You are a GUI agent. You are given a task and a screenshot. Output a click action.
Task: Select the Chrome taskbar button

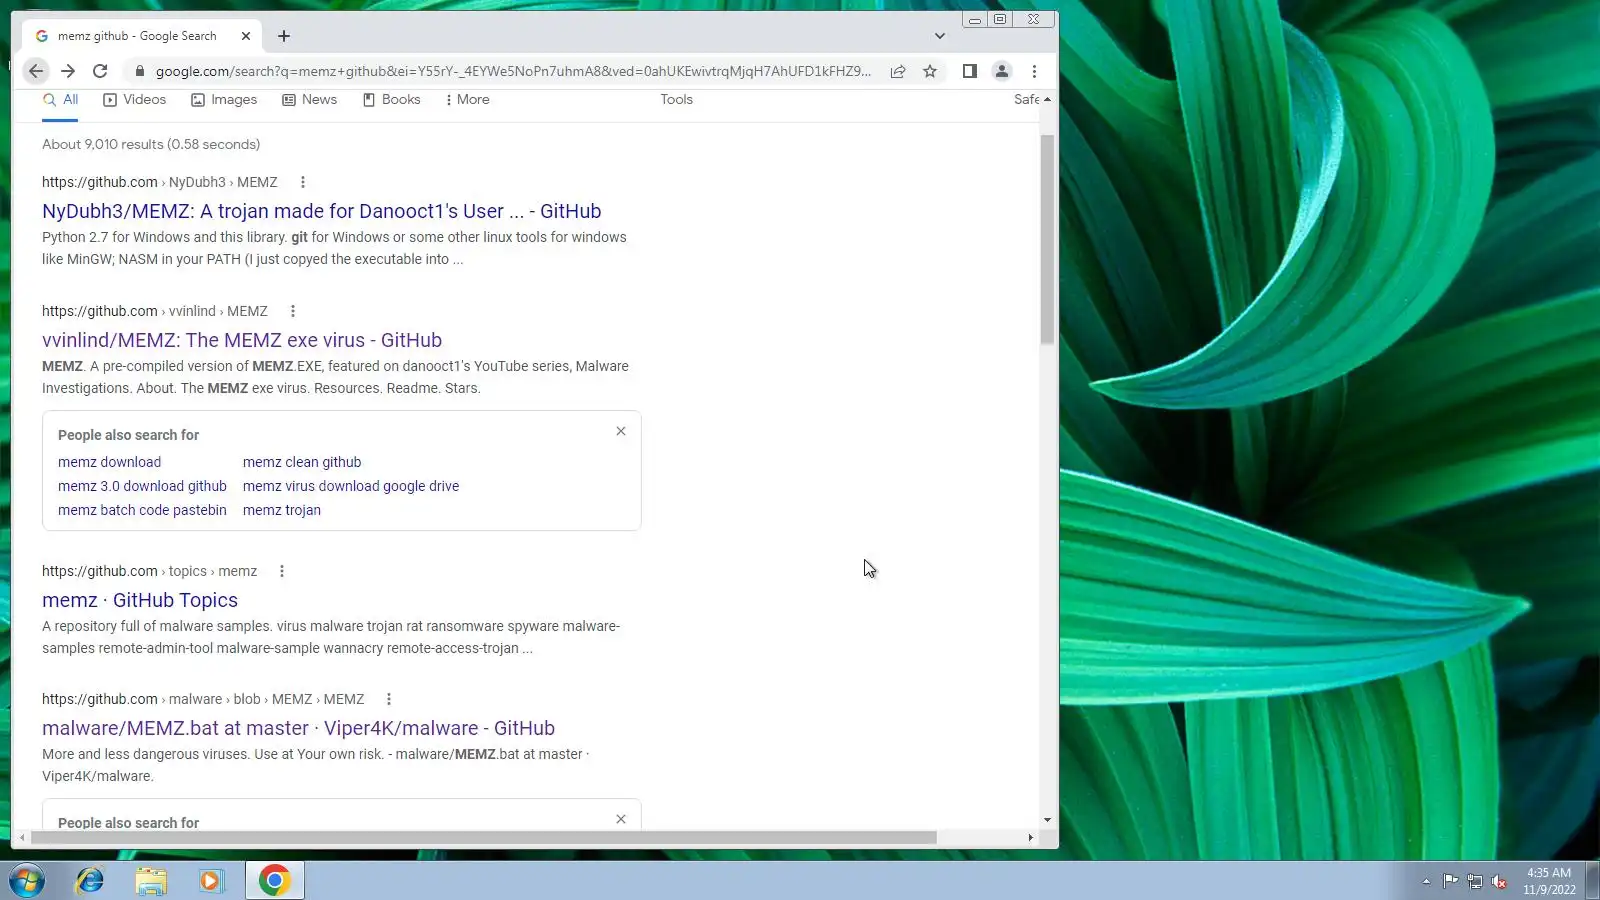pyautogui.click(x=274, y=881)
